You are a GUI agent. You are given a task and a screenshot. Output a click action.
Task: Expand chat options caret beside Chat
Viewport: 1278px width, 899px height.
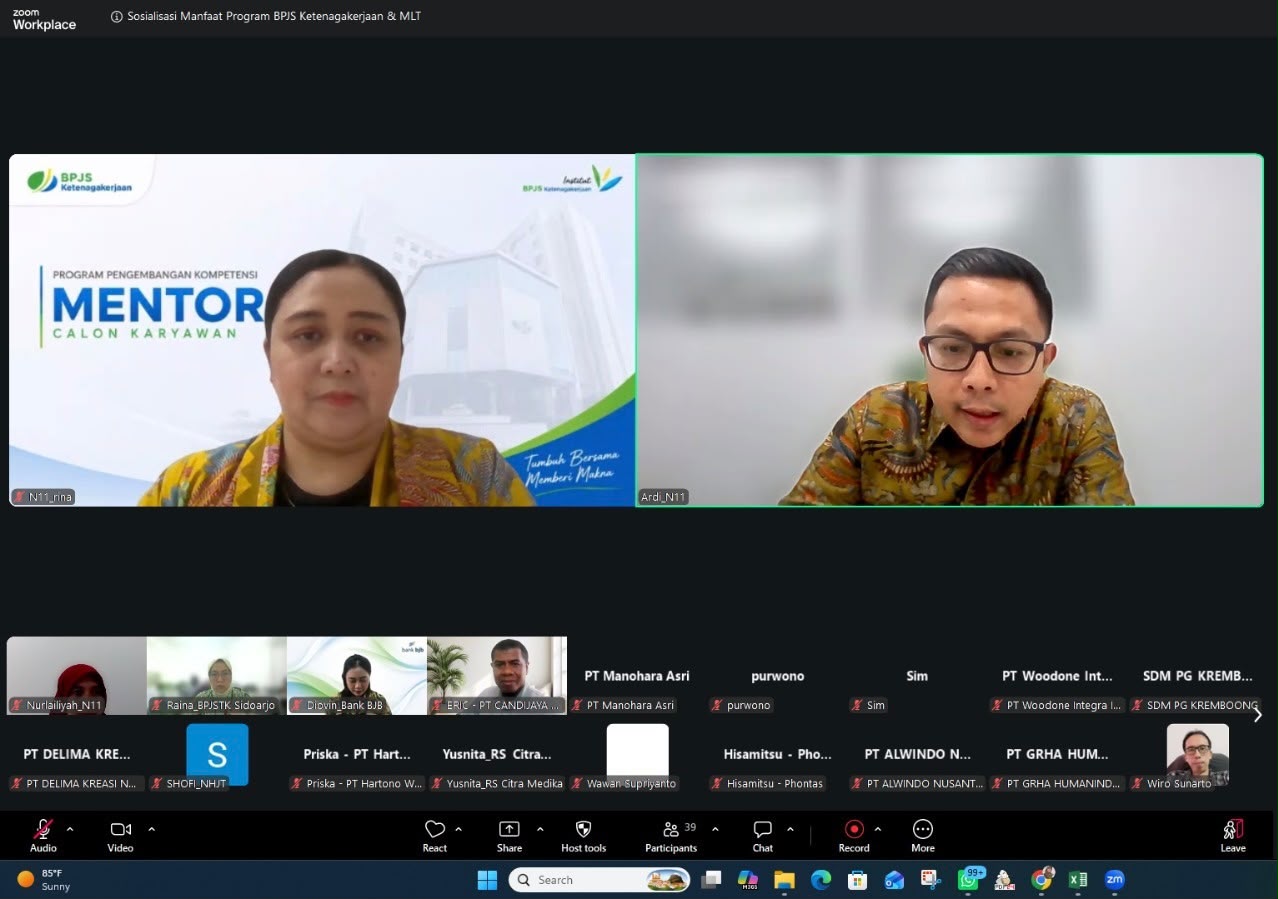coord(790,829)
